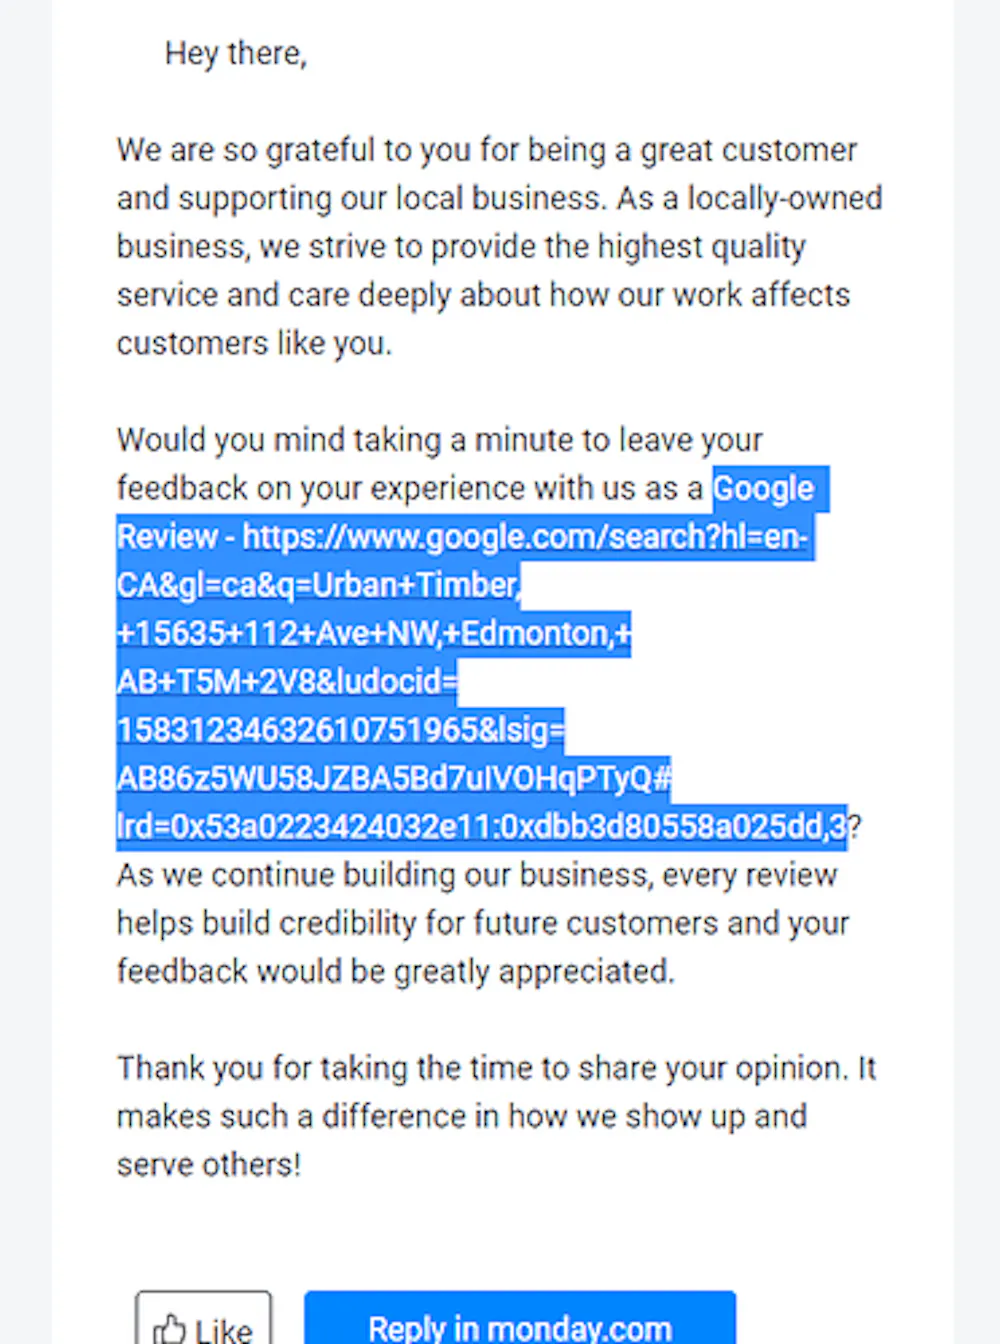Click the text customers like you
Viewport: 1000px width, 1344px height.
point(254,344)
